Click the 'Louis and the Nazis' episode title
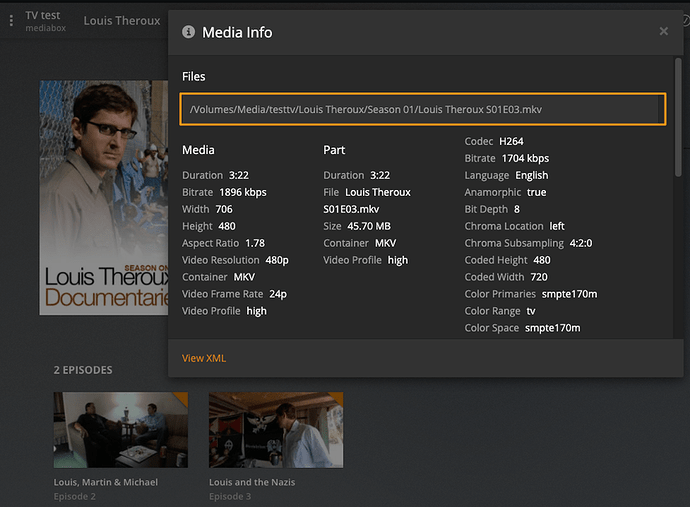This screenshot has width=690, height=507. pyautogui.click(x=254, y=482)
